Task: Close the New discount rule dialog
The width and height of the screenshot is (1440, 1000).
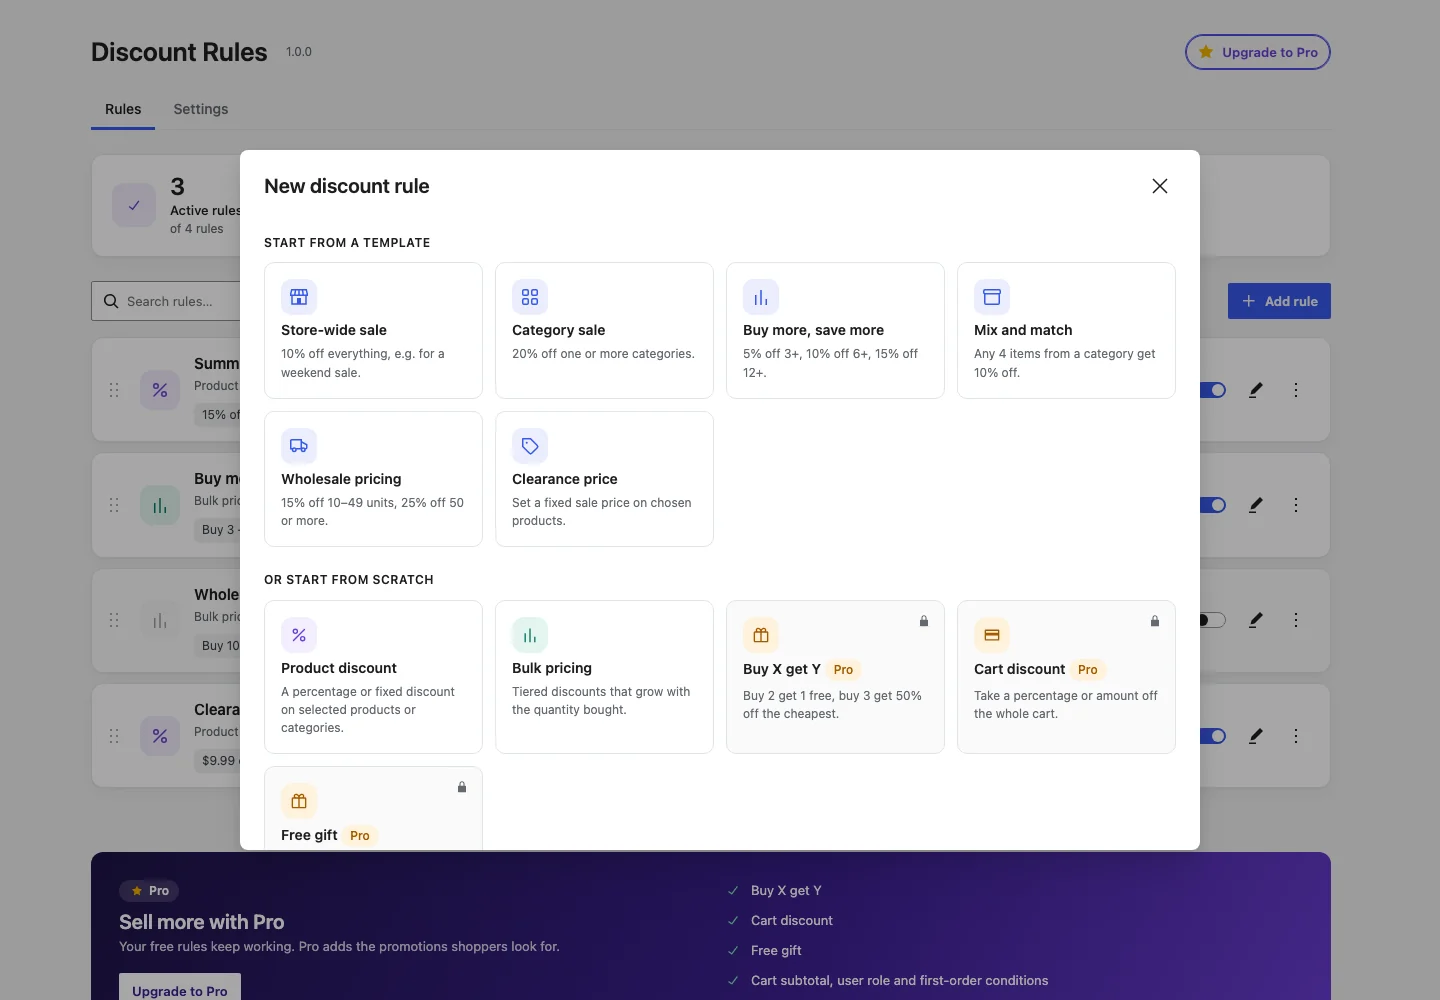Action: tap(1160, 186)
